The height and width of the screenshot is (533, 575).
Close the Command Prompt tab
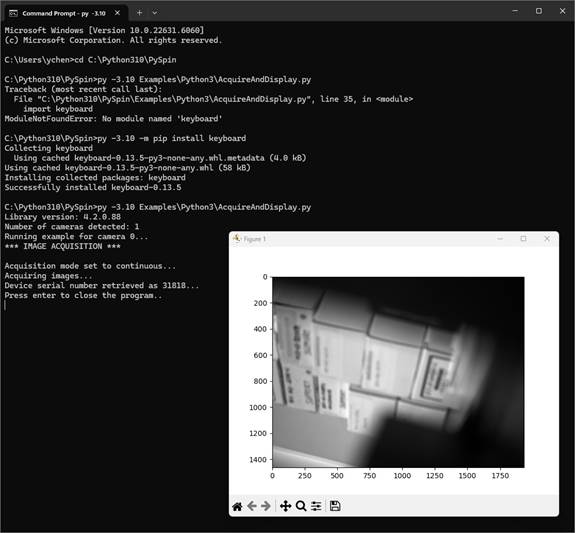pos(117,13)
